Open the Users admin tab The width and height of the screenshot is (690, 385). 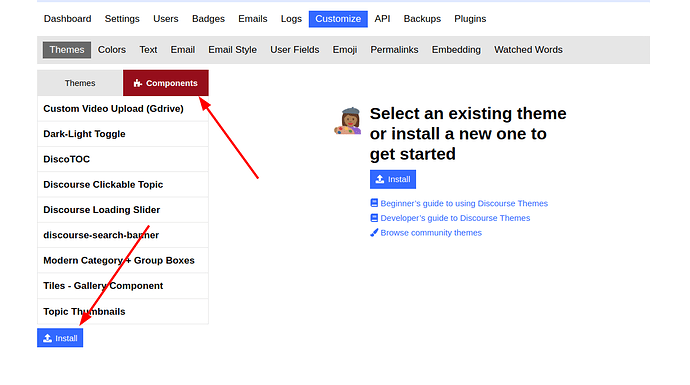point(165,19)
